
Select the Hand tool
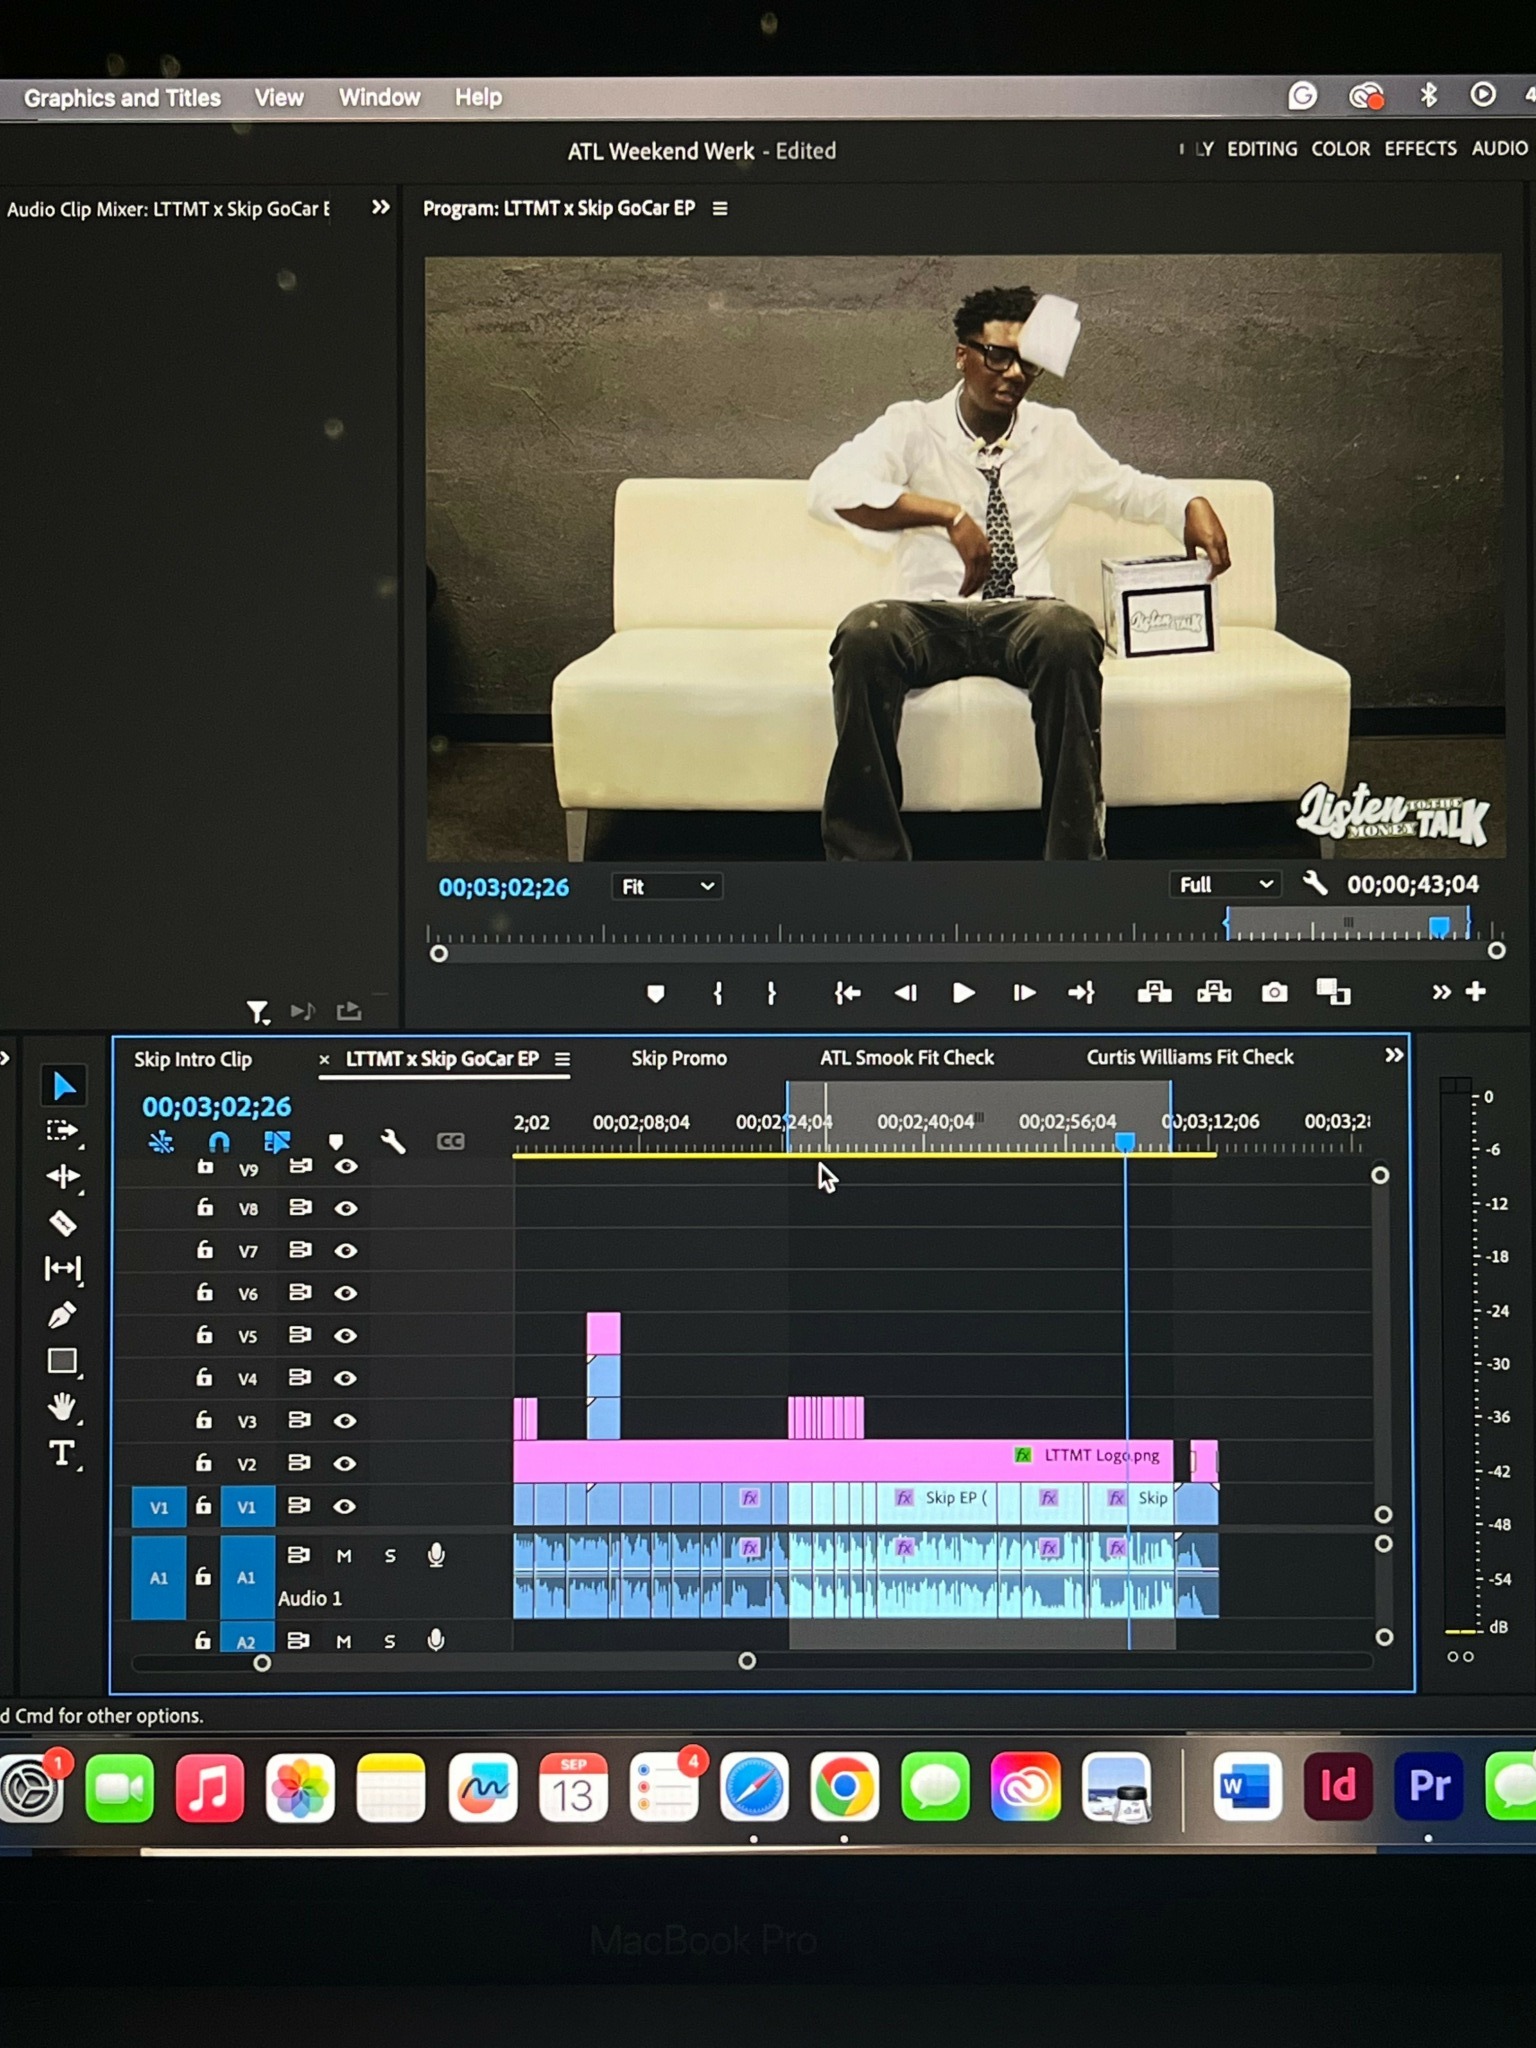(62, 1407)
